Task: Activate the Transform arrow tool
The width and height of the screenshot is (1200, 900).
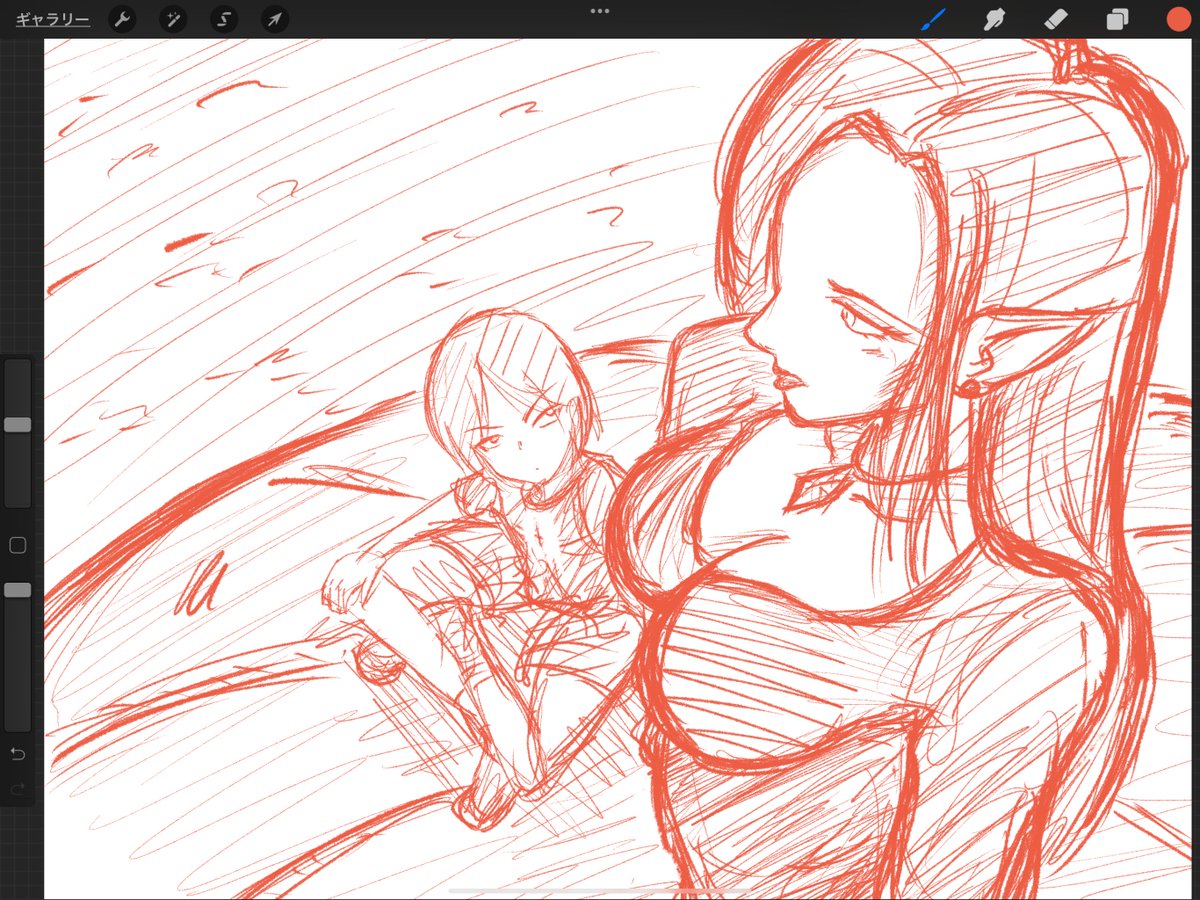Action: [275, 19]
